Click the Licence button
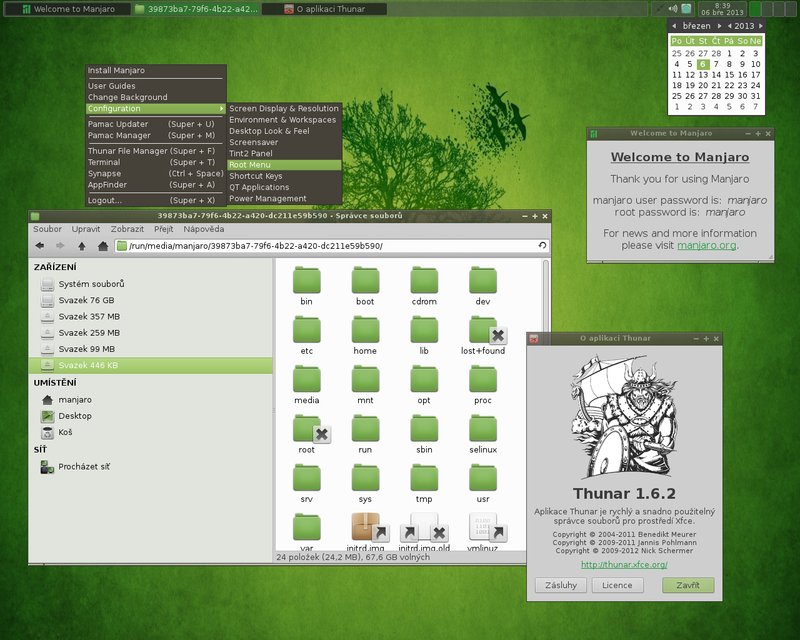Image resolution: width=800 pixels, height=640 pixels. point(617,585)
